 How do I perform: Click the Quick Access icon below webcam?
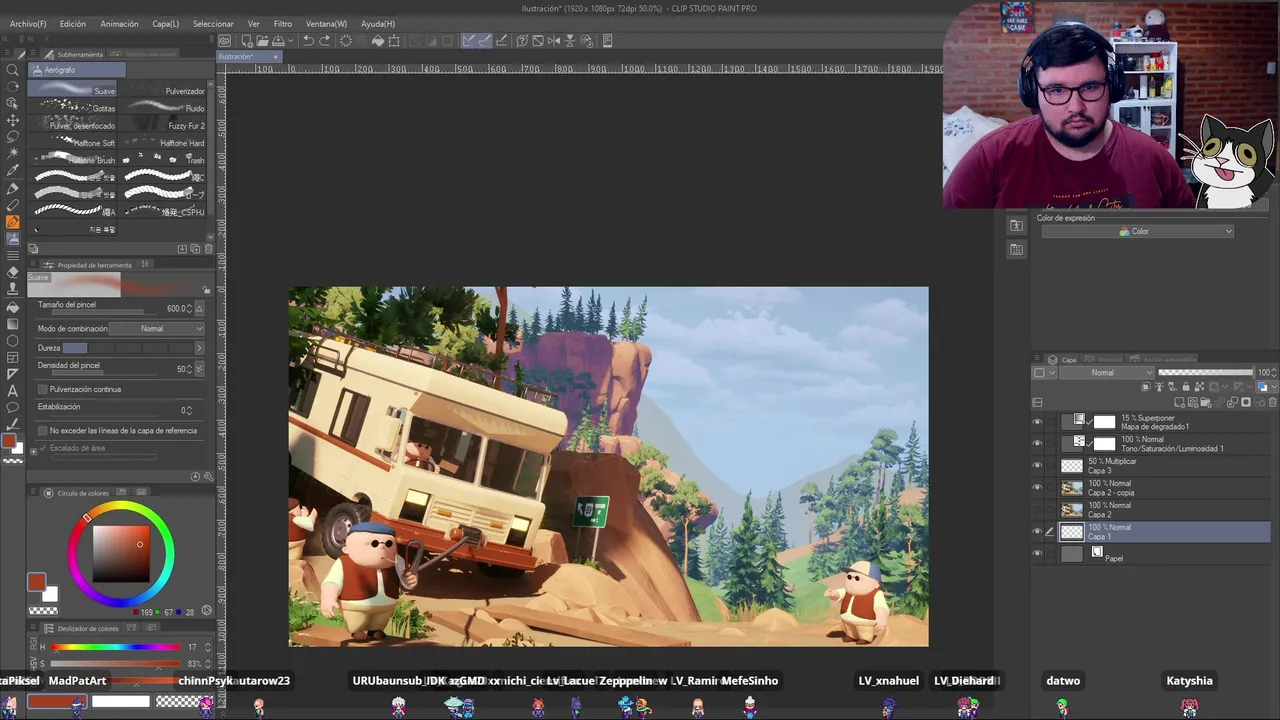1017,226
